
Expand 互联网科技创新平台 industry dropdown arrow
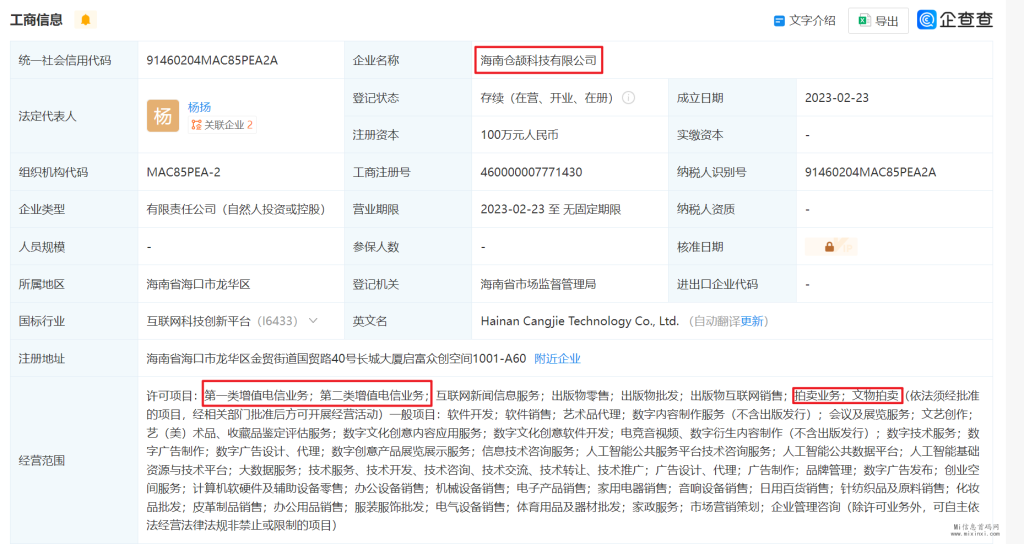coord(313,321)
